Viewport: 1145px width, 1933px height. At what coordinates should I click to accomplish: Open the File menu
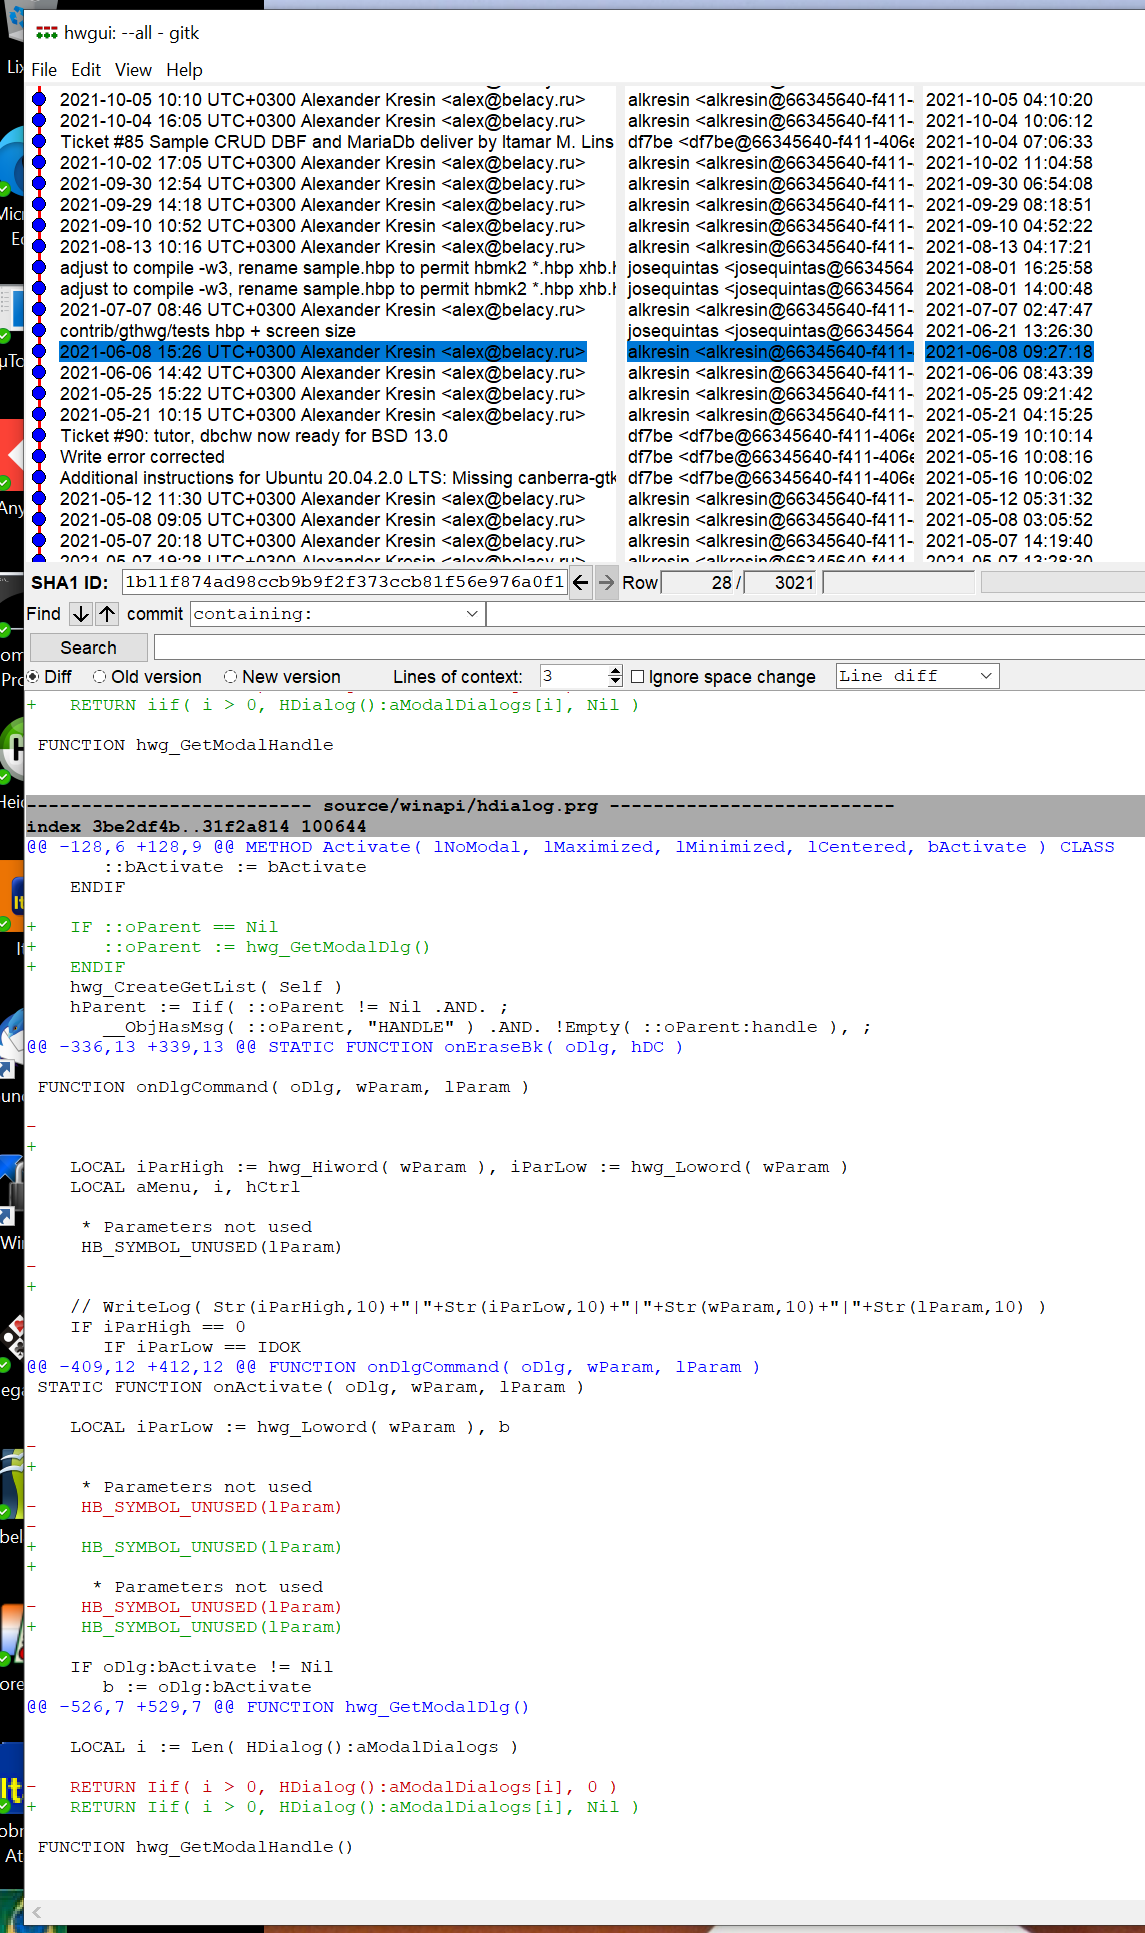(44, 70)
